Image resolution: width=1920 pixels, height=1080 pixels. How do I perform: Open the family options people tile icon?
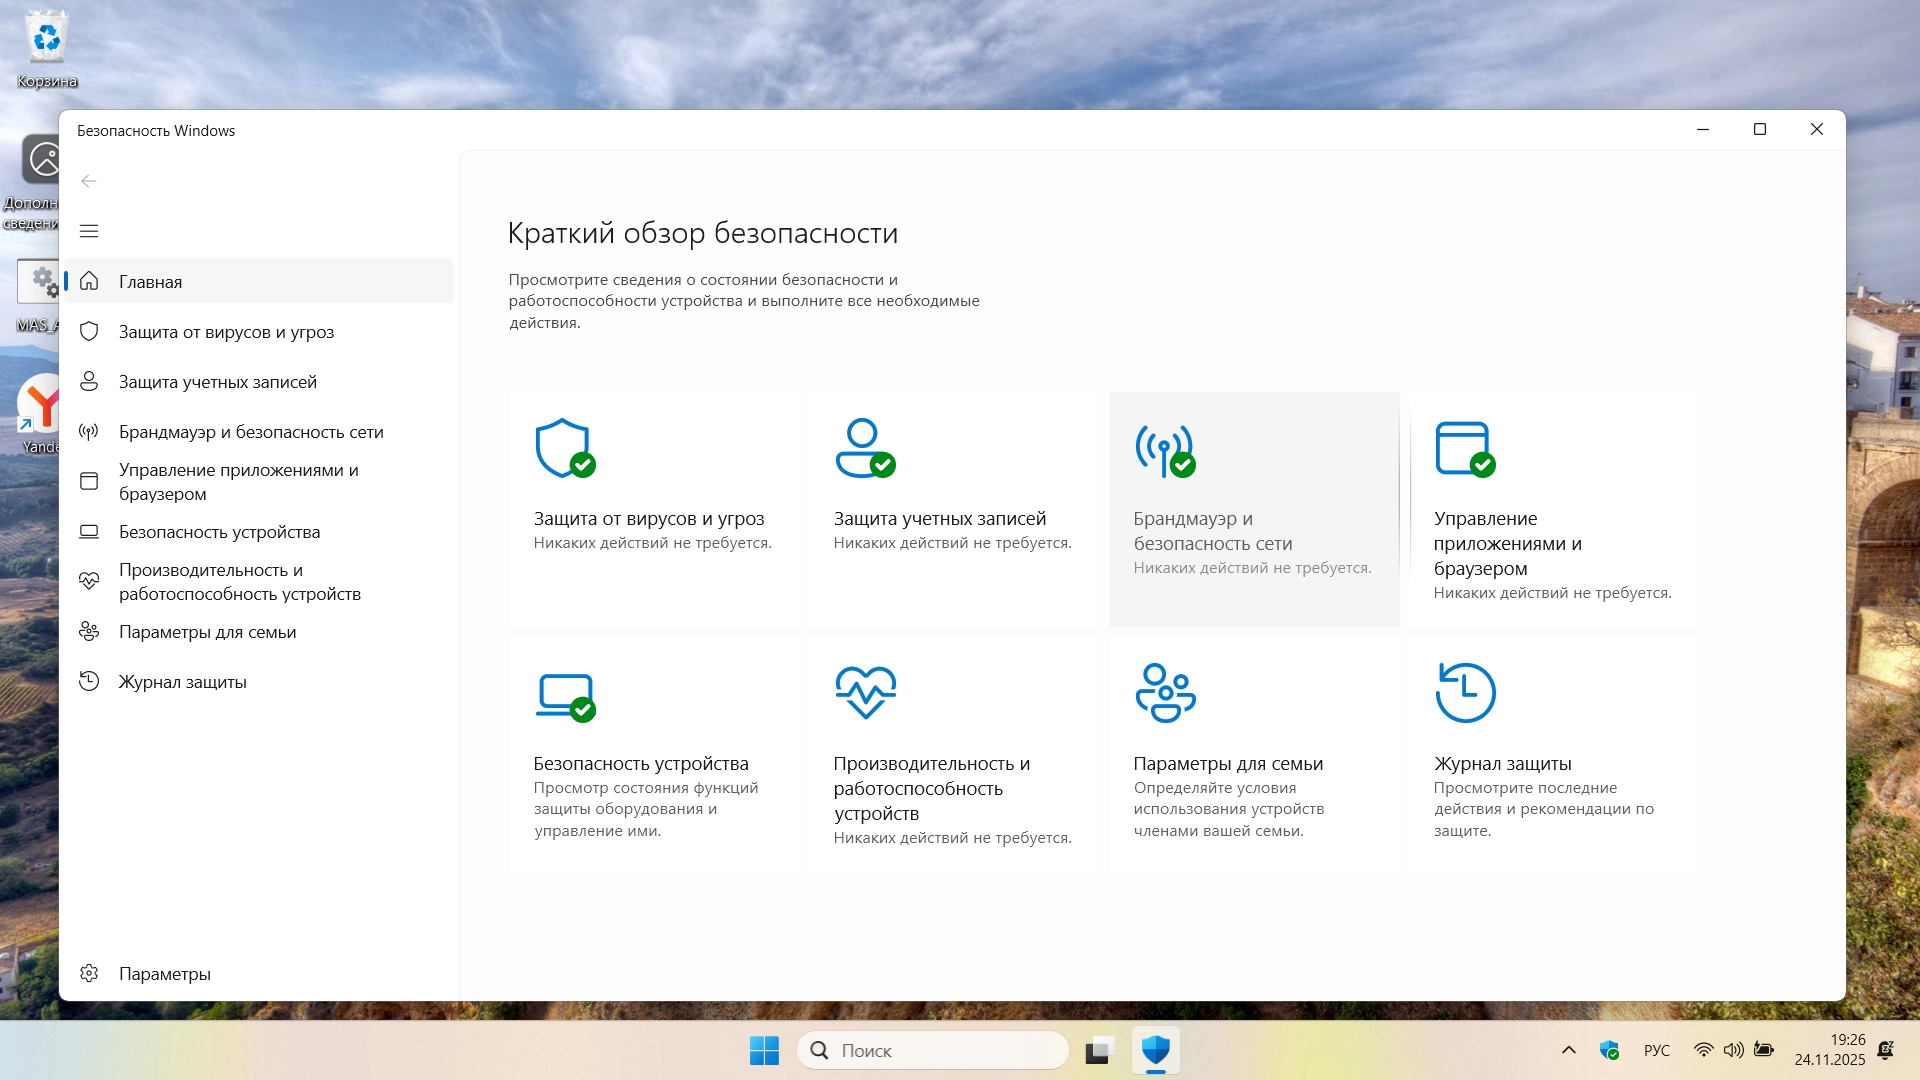click(x=1165, y=692)
